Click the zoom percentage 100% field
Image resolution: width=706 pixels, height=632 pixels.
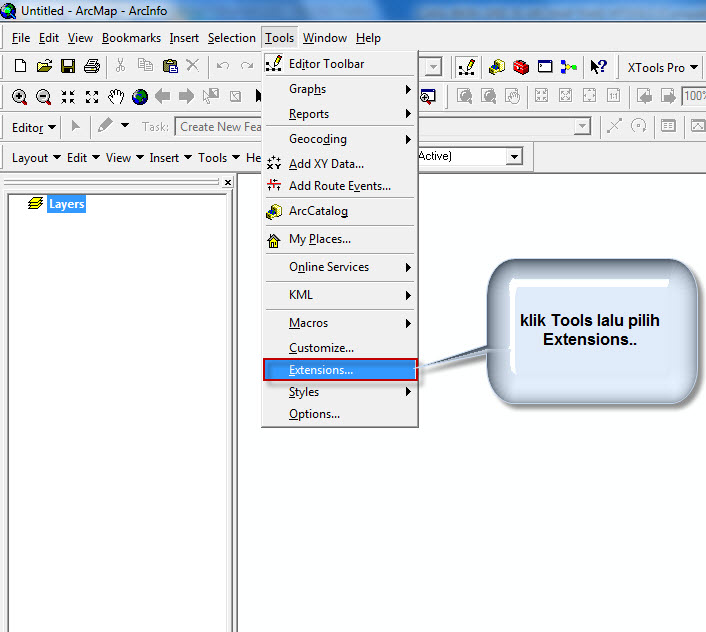[x=694, y=96]
